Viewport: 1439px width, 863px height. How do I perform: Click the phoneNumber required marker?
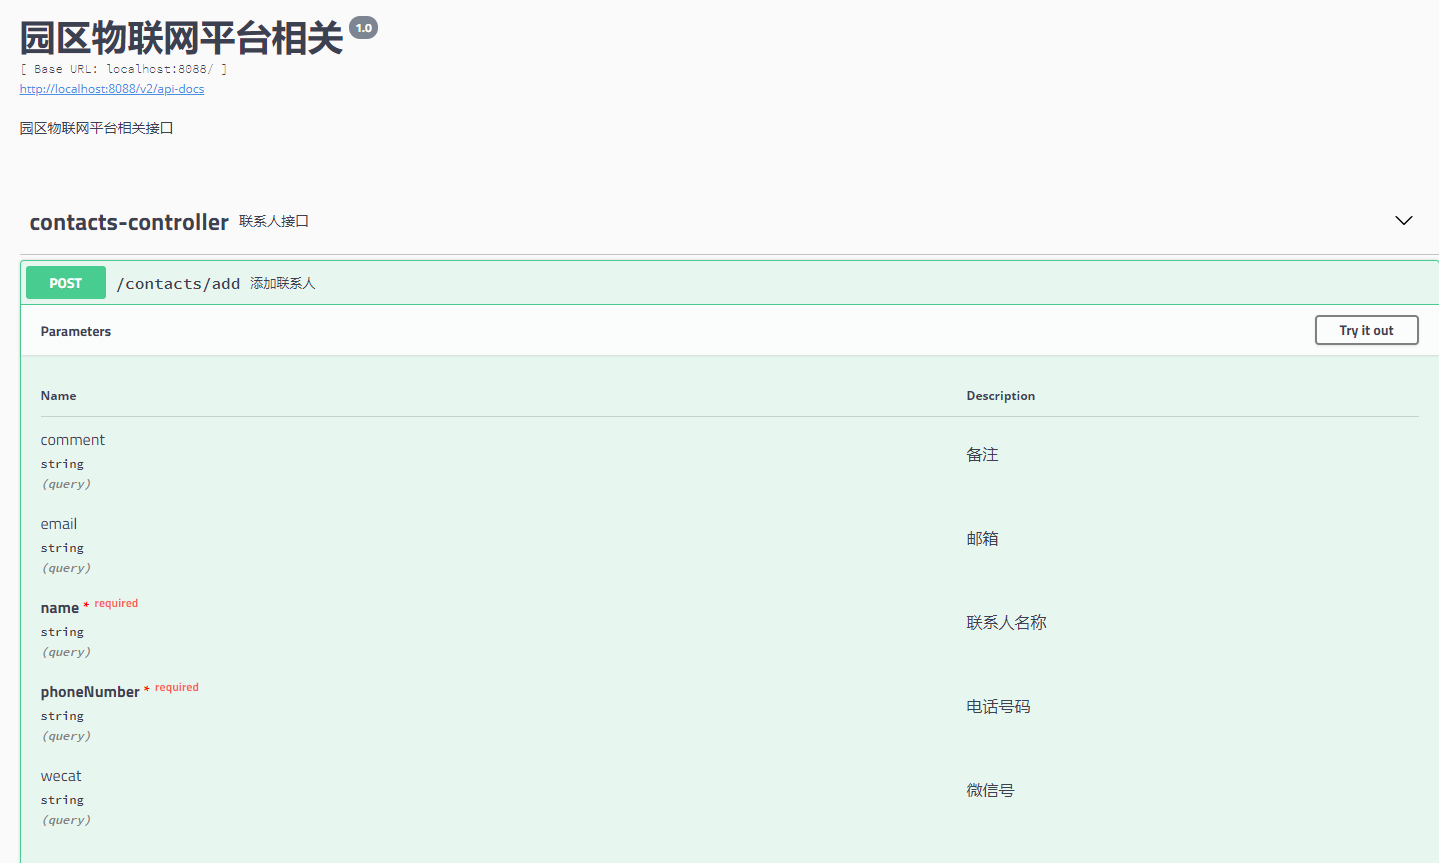(175, 687)
